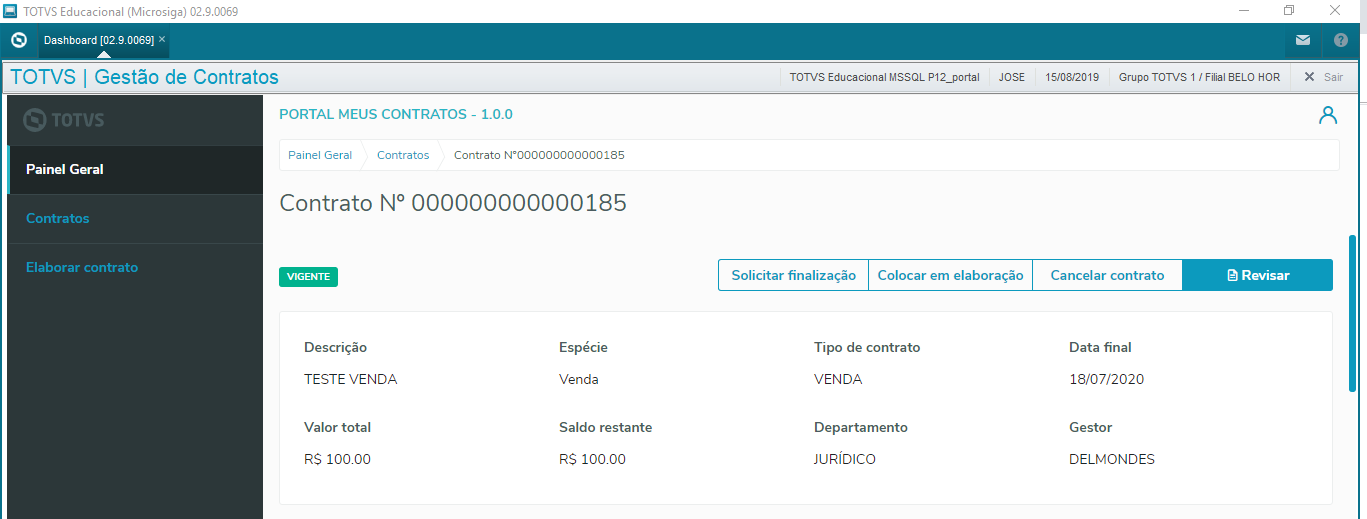The width and height of the screenshot is (1367, 519).
Task: Open the user profile icon
Action: (1328, 115)
